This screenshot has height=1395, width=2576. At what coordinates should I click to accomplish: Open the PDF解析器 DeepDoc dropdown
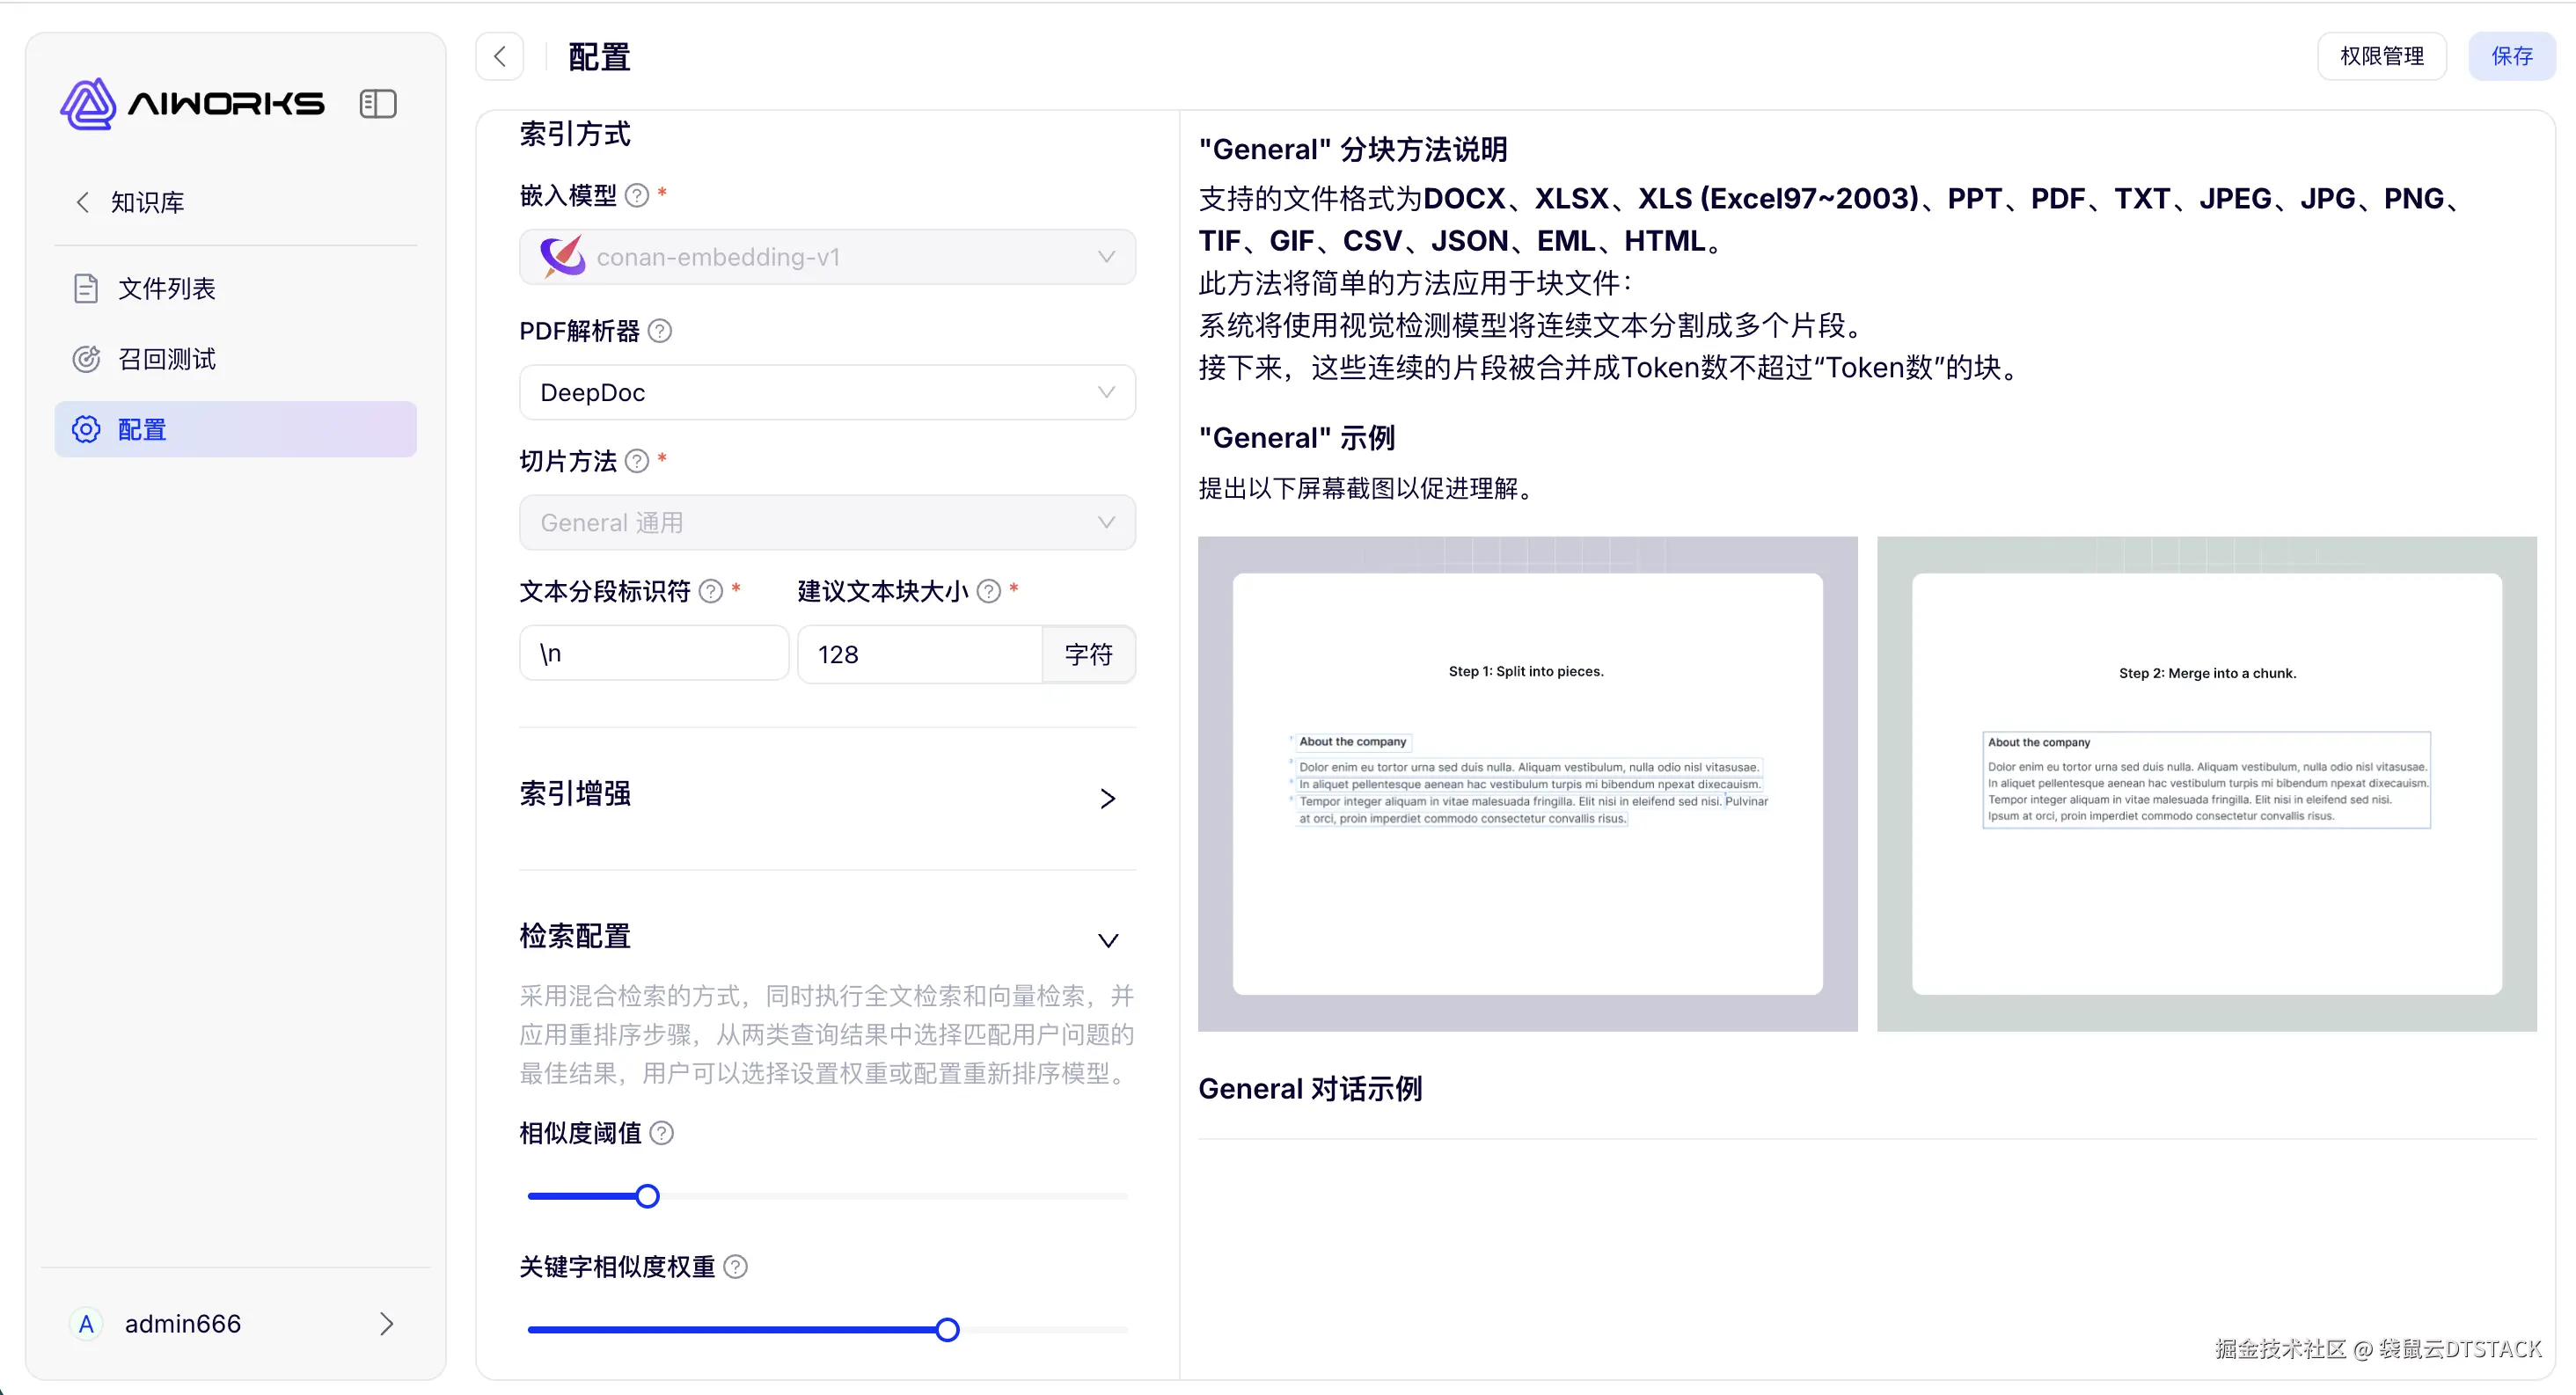click(827, 393)
